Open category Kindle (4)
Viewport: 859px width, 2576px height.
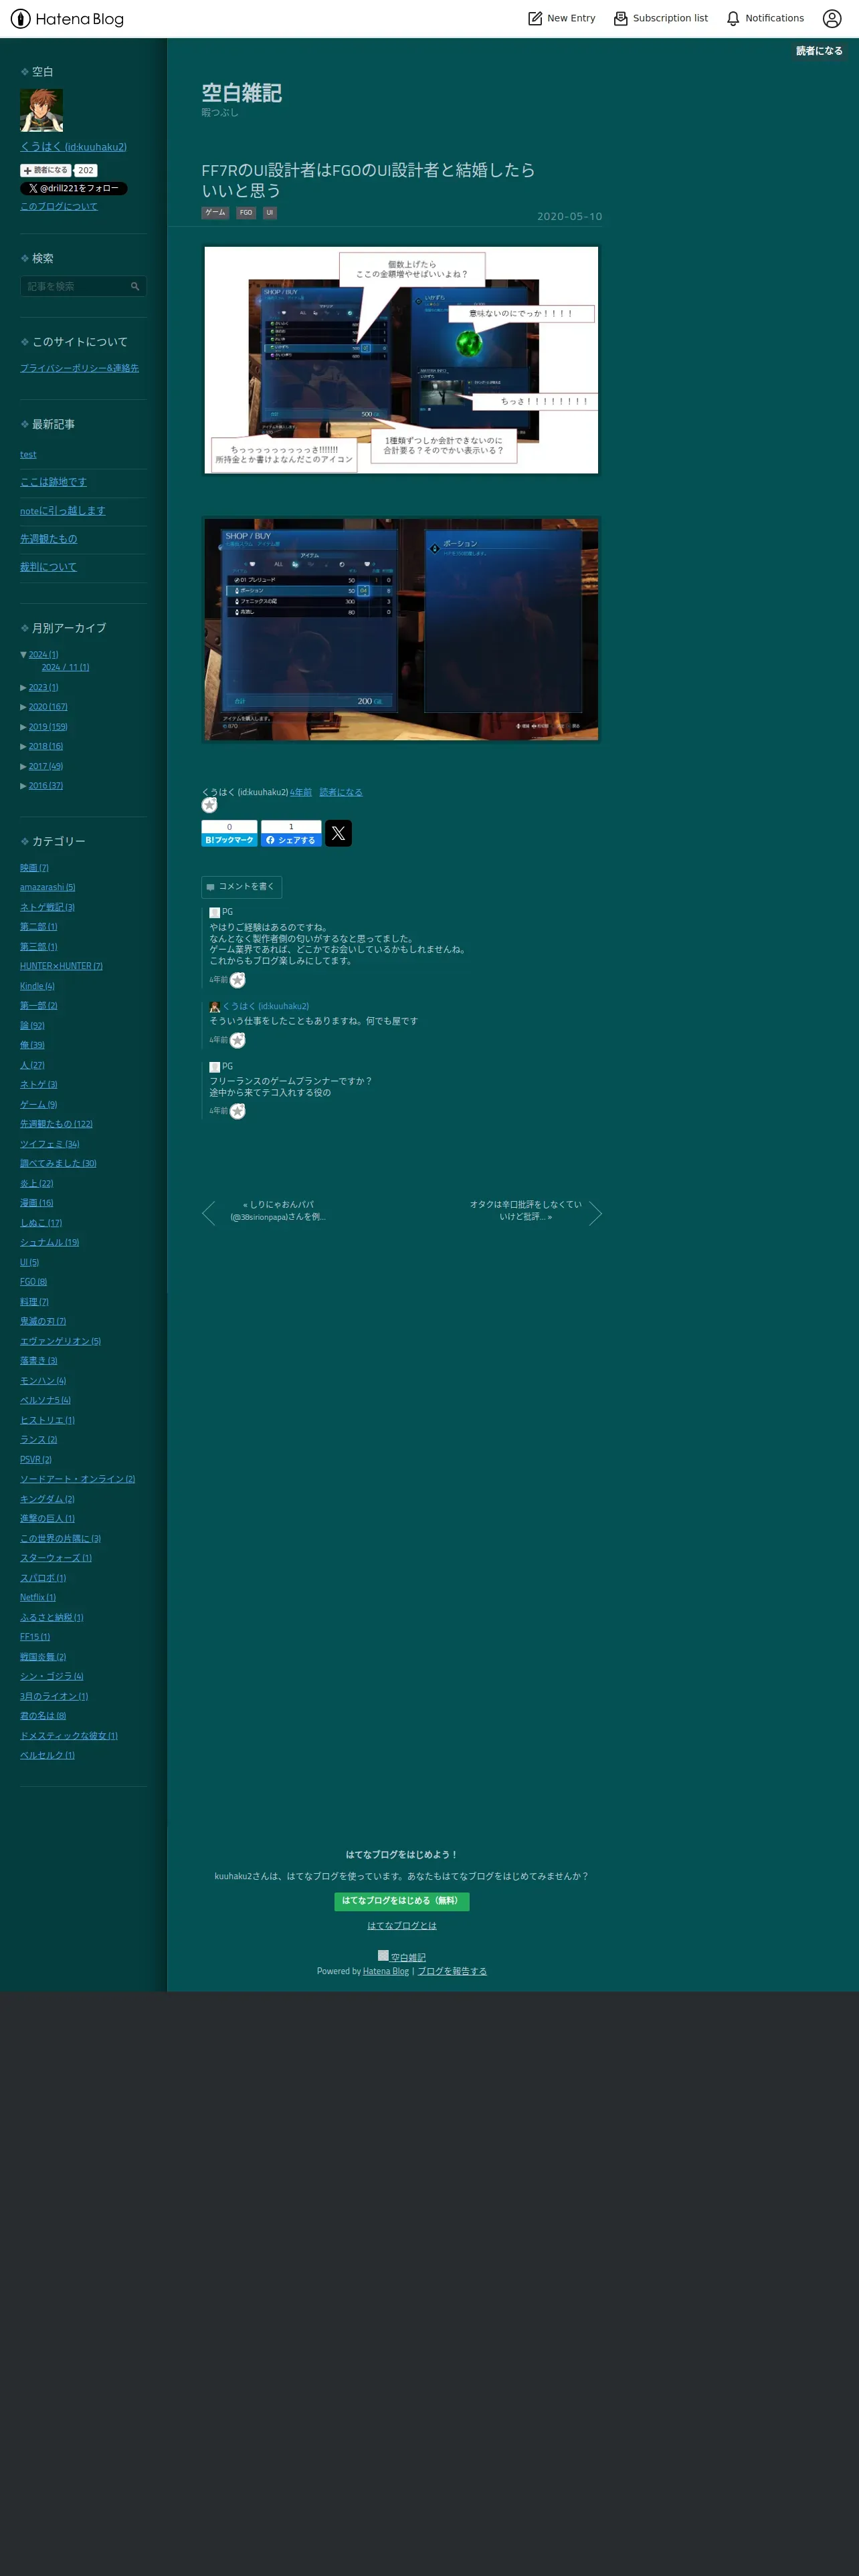37,986
